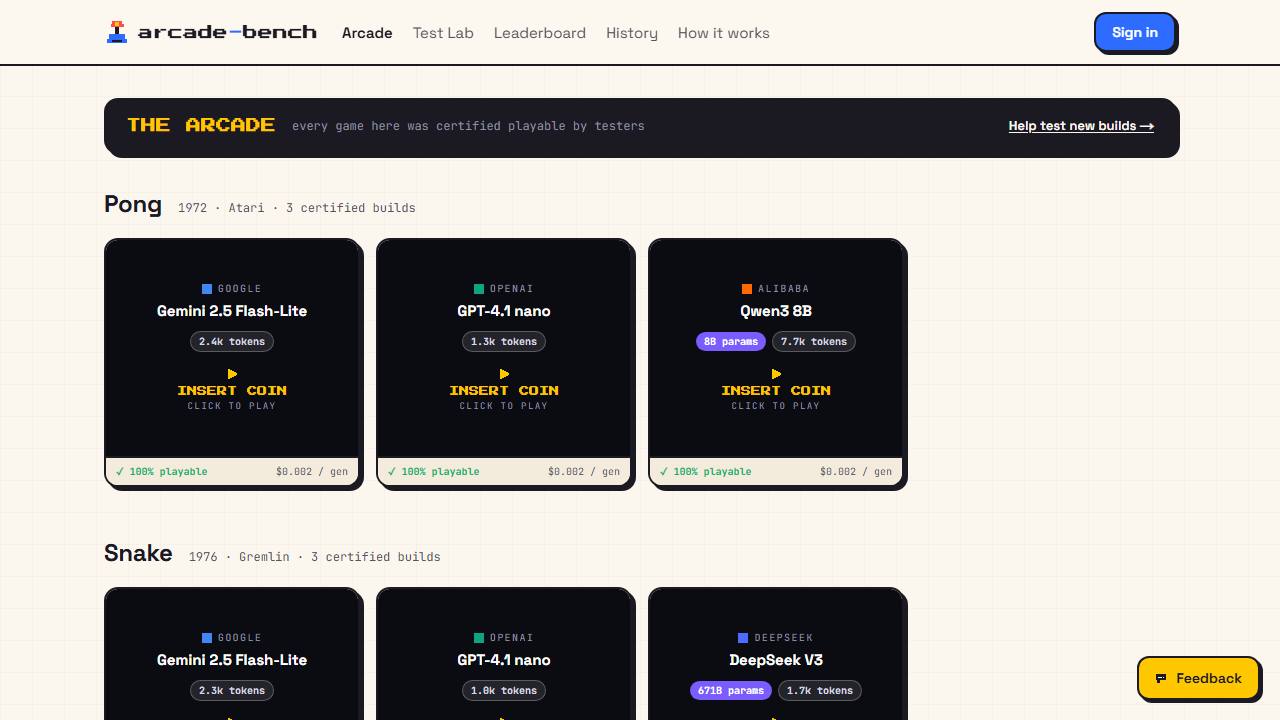This screenshot has width=1280, height=720.
Task: Click INSERT COIN on Pong's GPT-4.1 nano card
Action: click(504, 390)
